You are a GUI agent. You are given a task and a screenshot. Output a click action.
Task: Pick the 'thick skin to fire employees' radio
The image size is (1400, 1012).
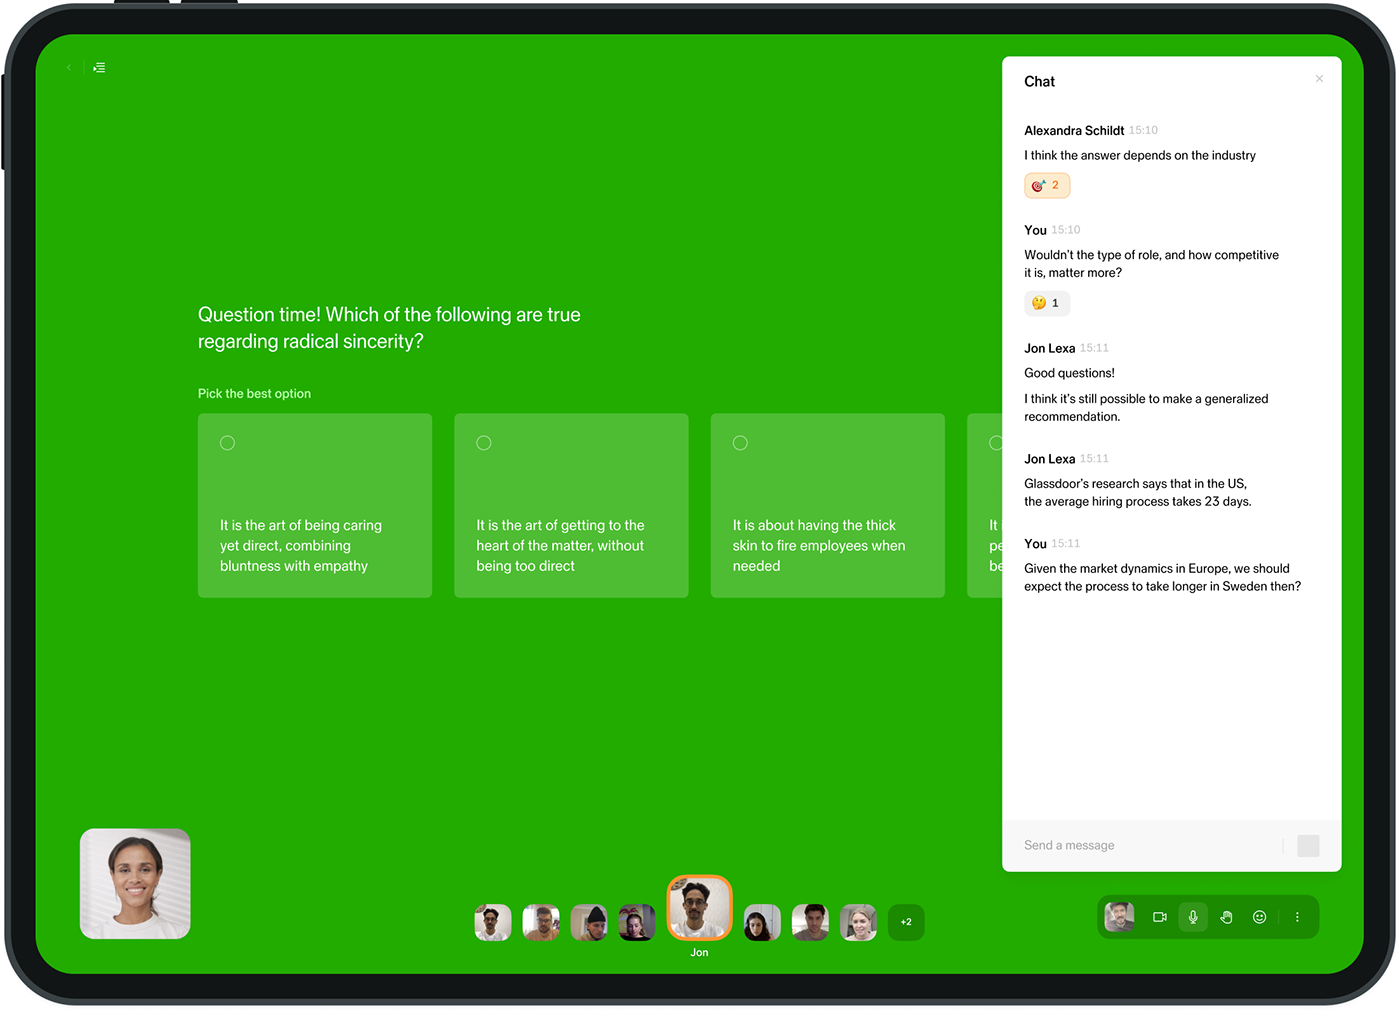coord(740,443)
